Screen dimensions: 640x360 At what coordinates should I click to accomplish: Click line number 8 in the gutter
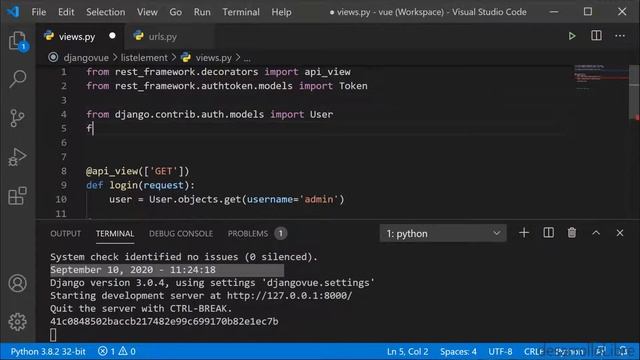pyautogui.click(x=64, y=171)
